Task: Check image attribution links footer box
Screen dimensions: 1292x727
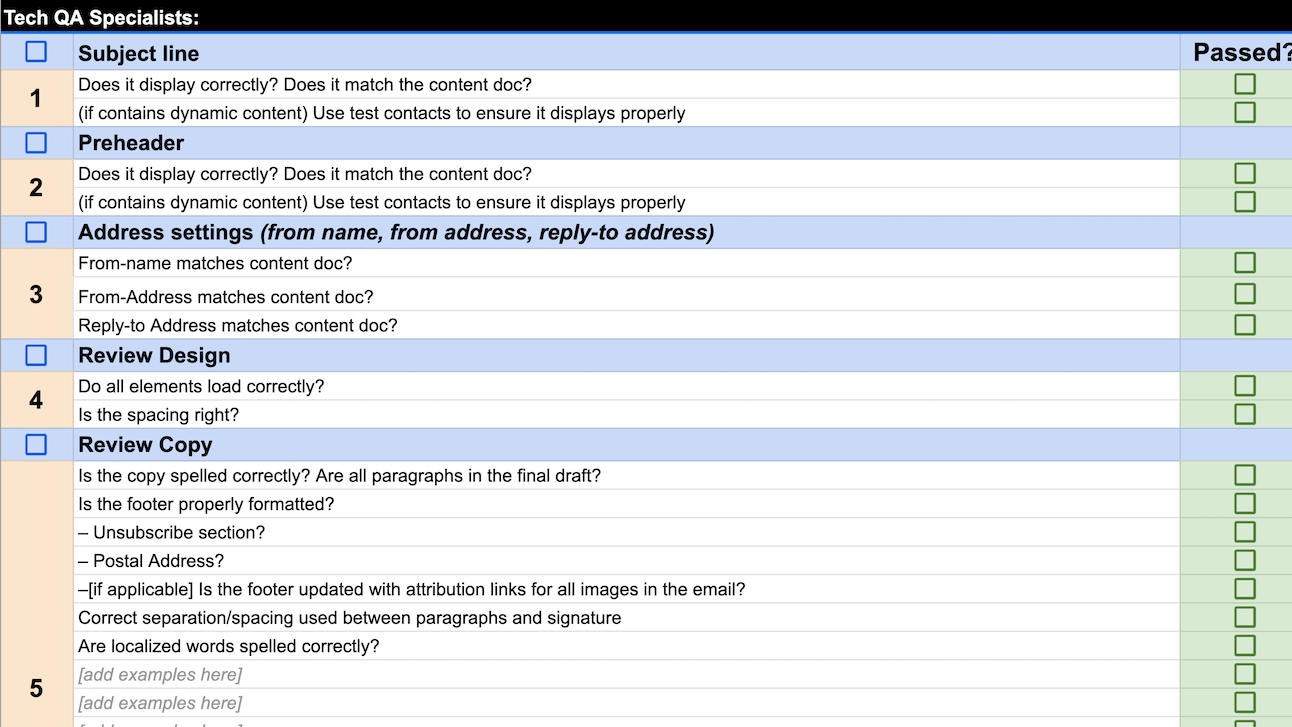Action: [x=1245, y=589]
